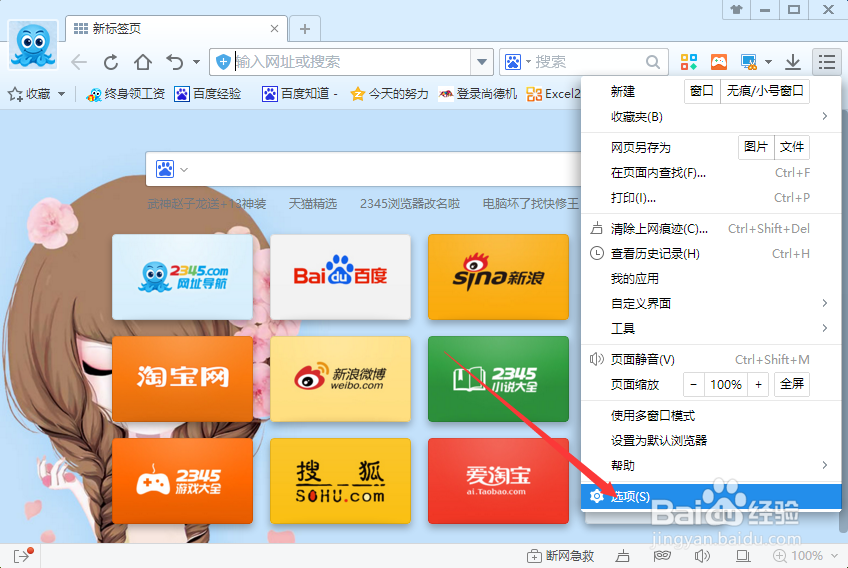Open the orange game center icon
Viewport: 848px width, 568px height.
(719, 62)
